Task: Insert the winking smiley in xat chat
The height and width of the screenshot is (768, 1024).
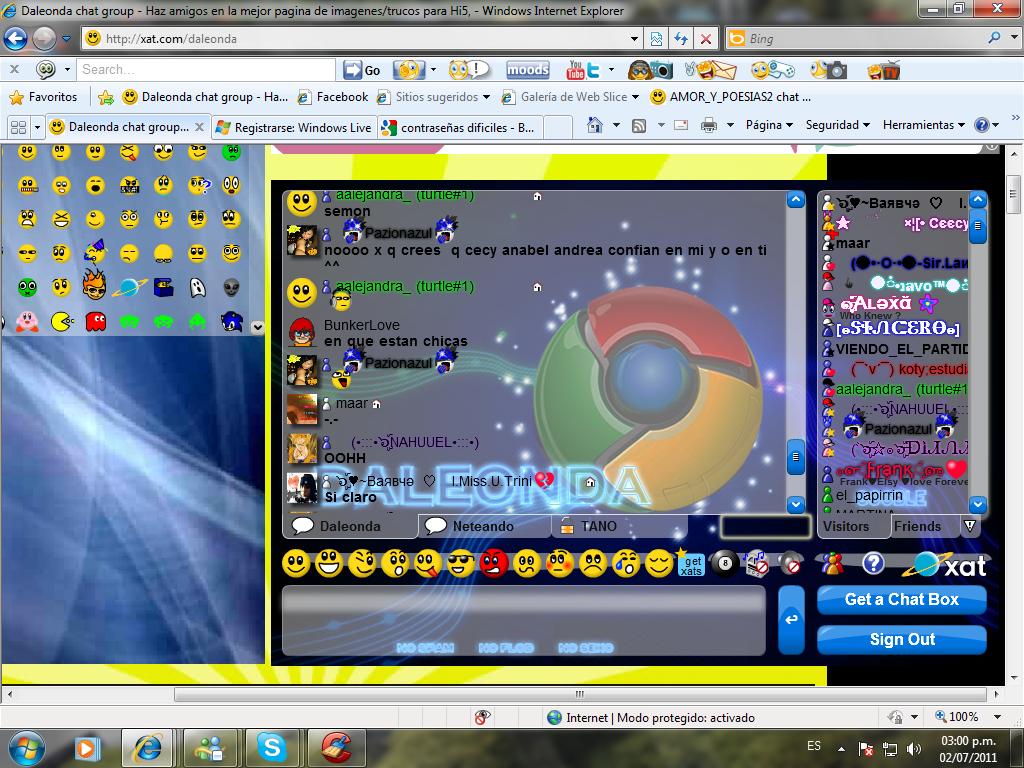Action: coord(362,563)
